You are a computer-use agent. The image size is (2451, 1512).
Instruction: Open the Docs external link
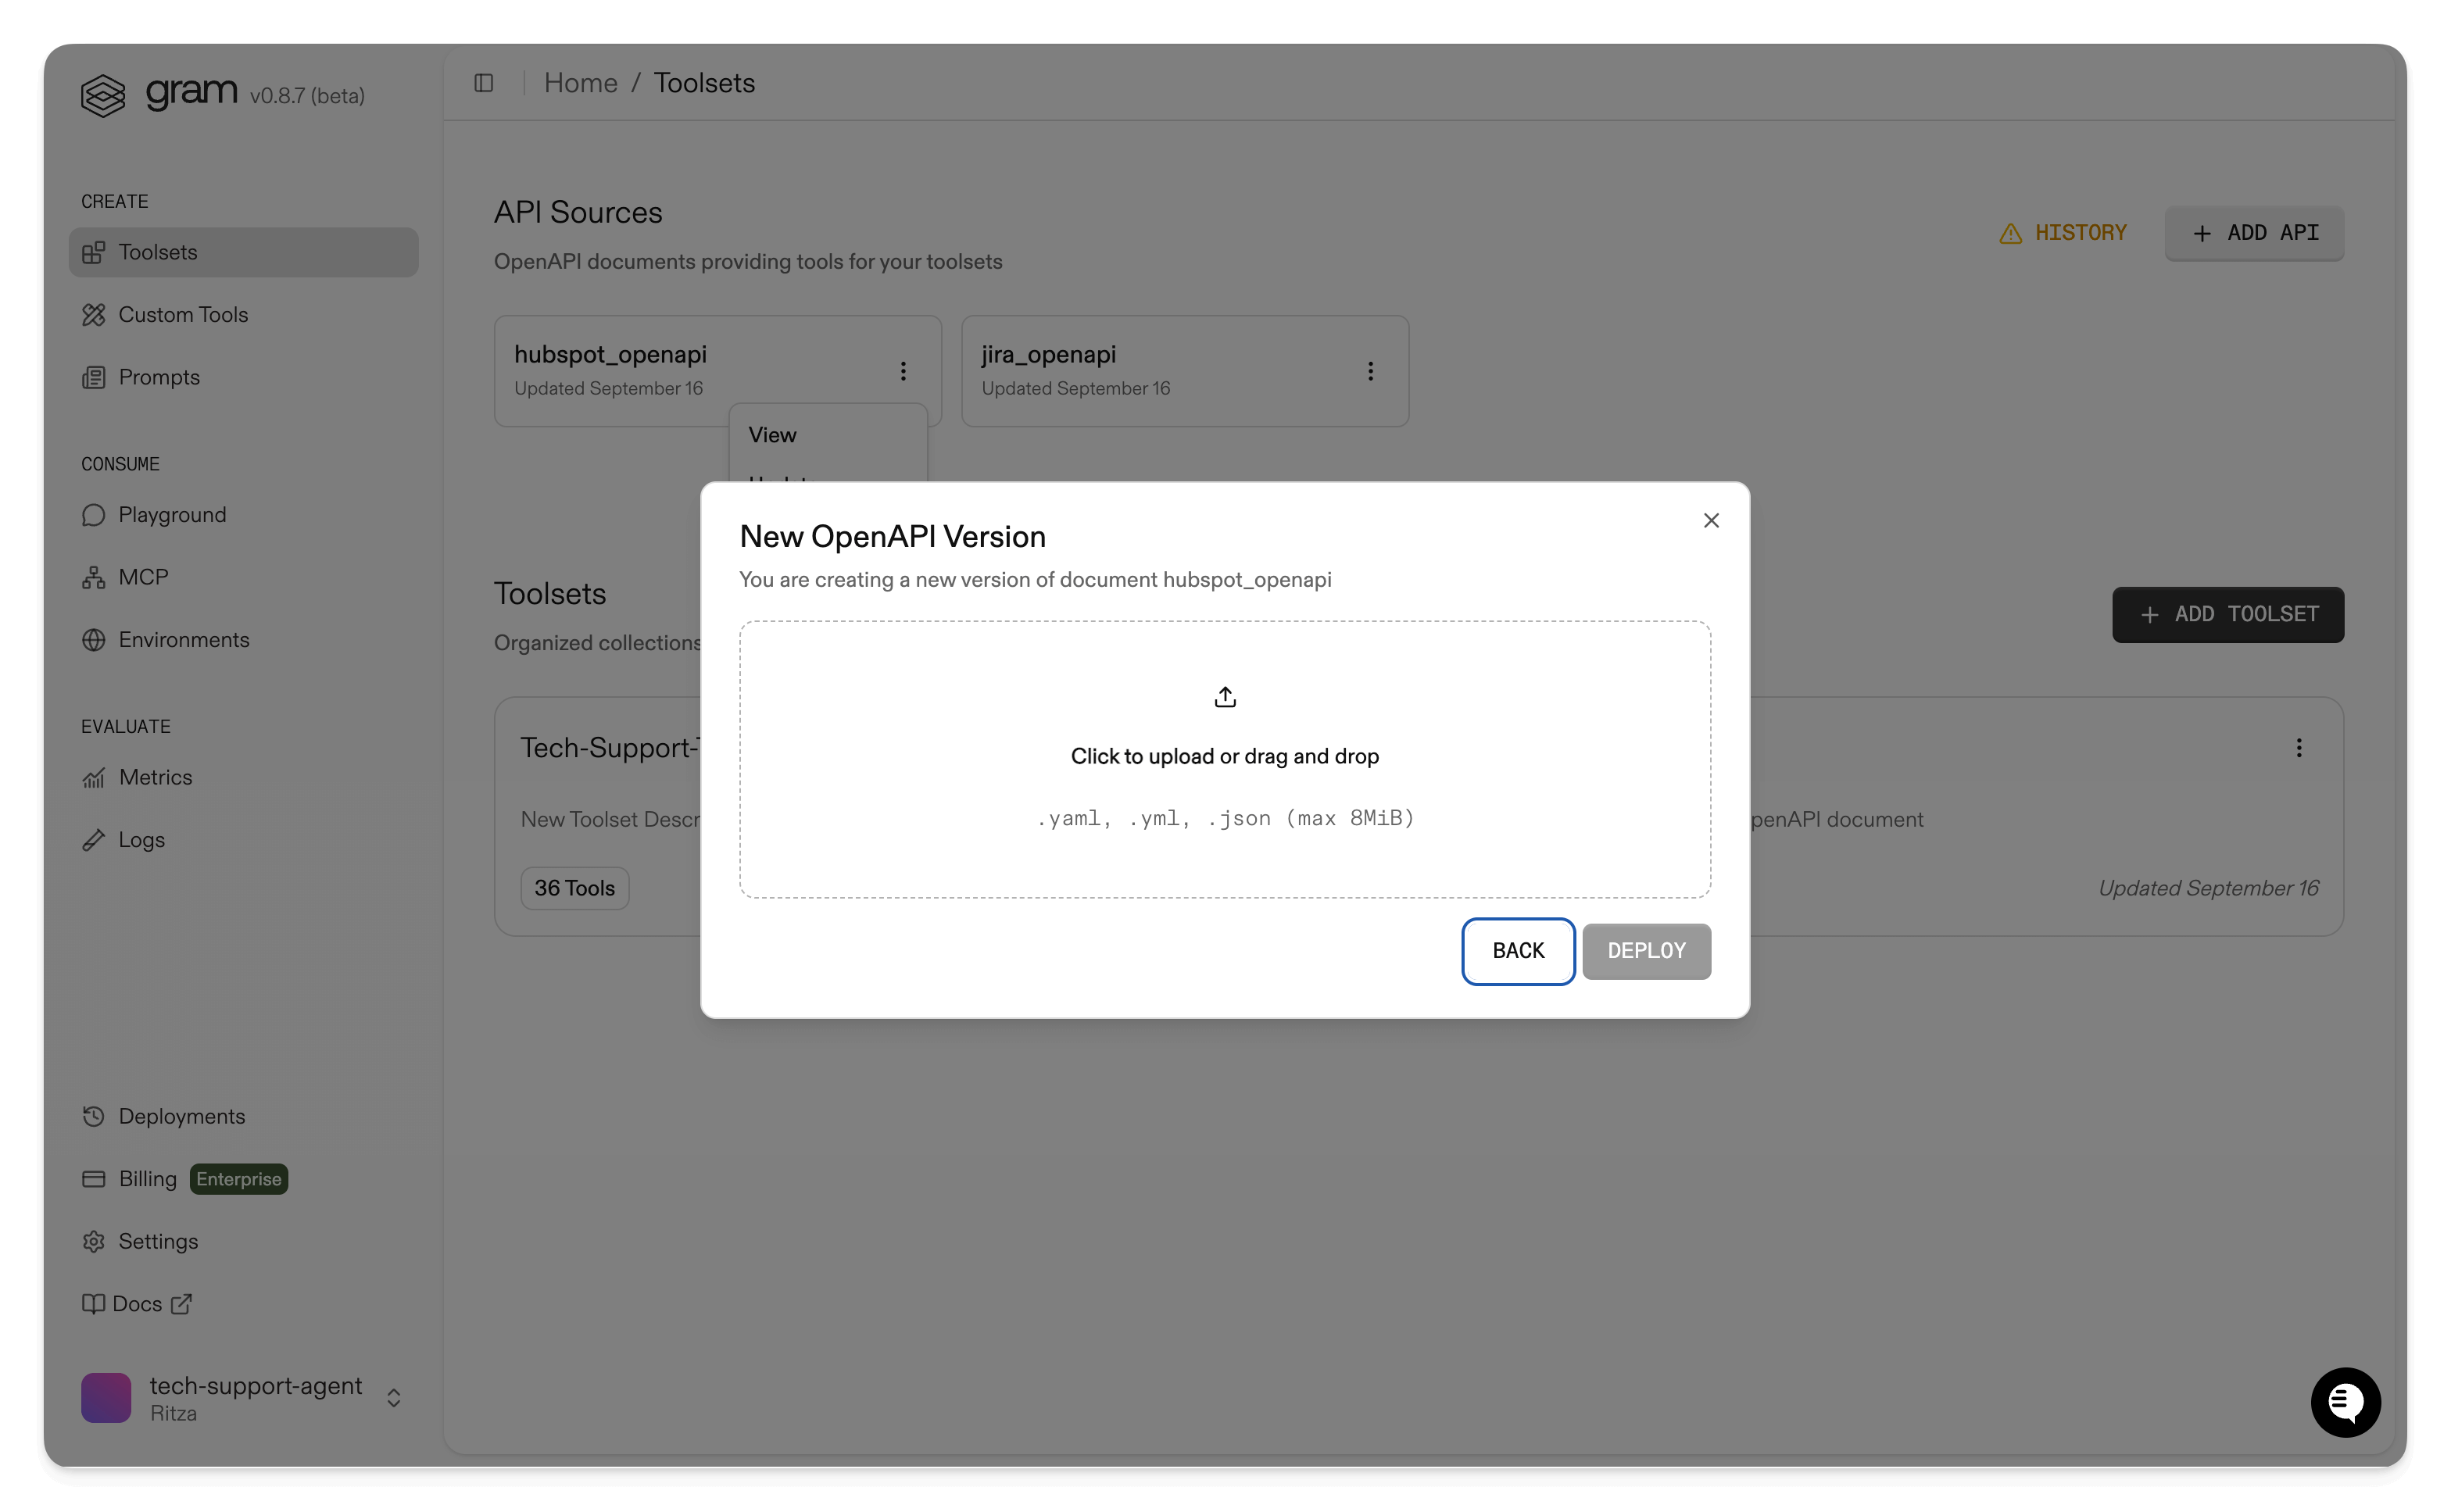tap(137, 1304)
